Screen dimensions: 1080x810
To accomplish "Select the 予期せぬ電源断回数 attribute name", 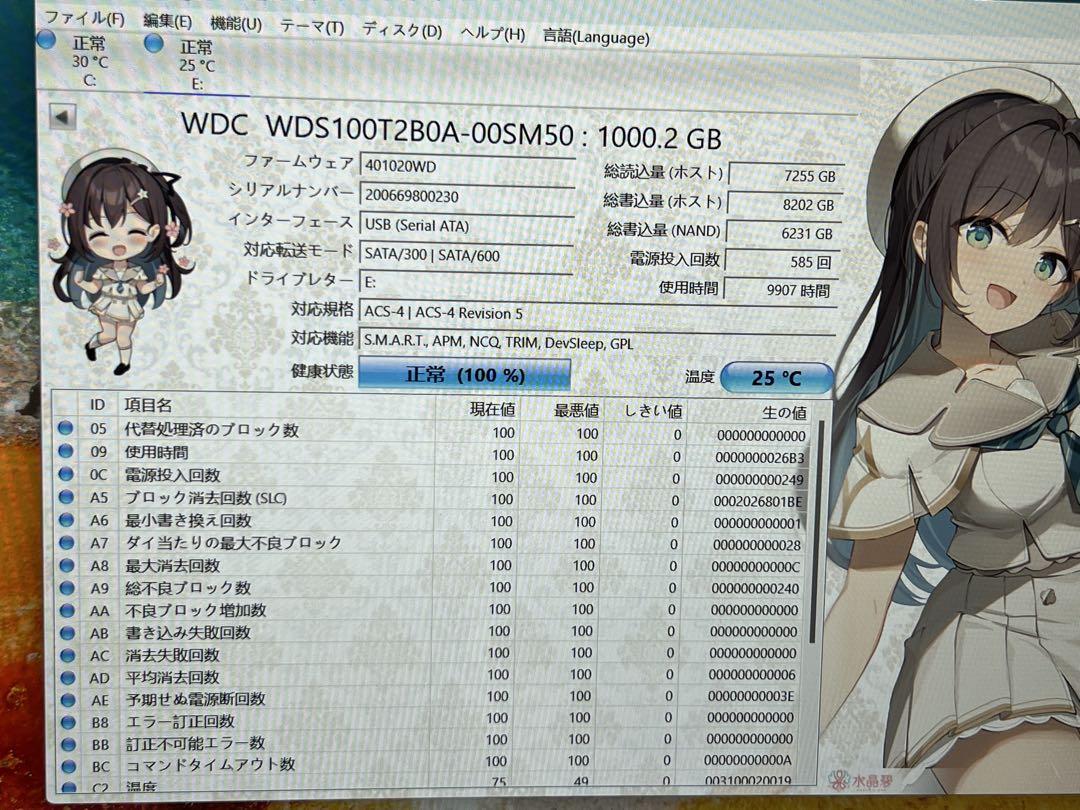I will click(x=196, y=699).
